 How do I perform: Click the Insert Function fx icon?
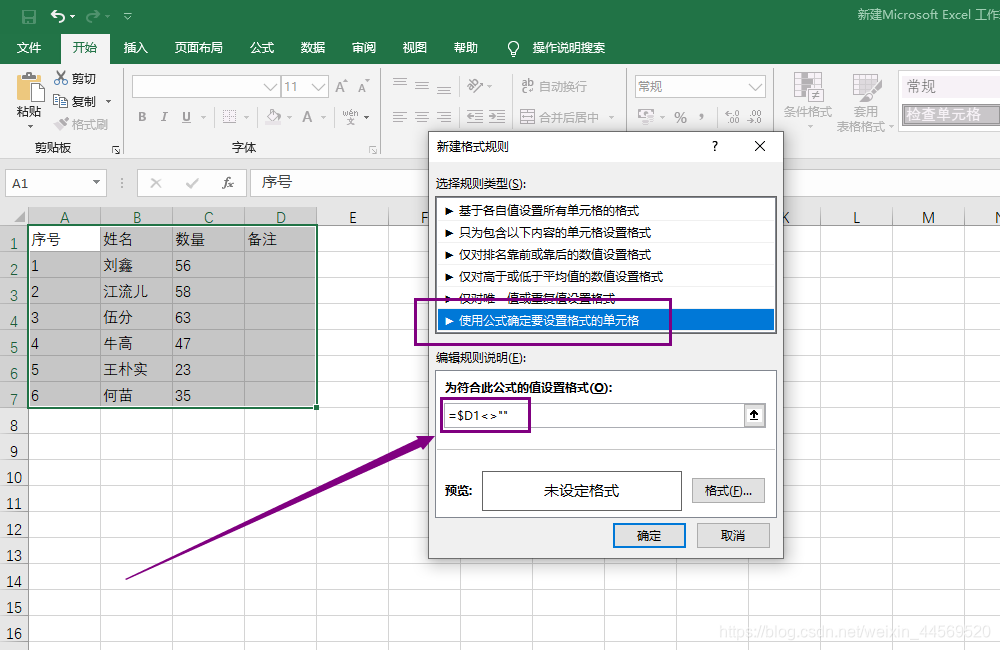pos(228,183)
